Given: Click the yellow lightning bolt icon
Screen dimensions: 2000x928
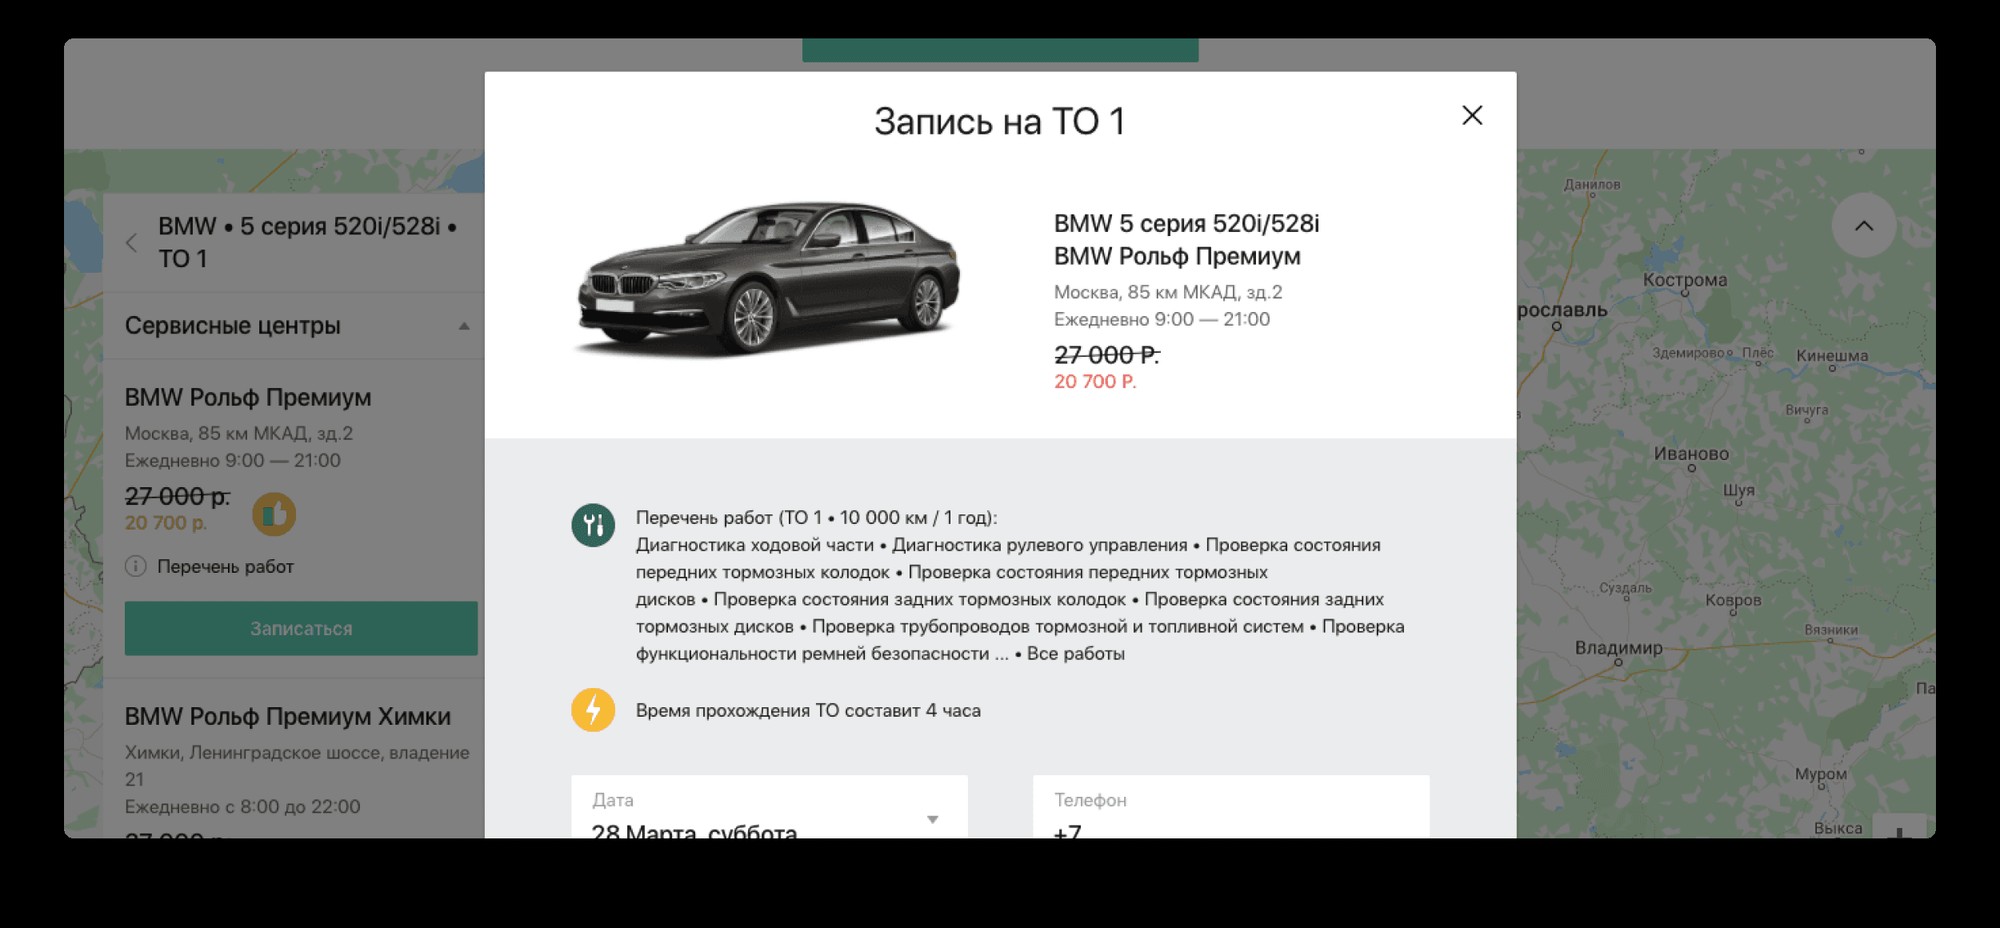Looking at the screenshot, I should pos(593,710).
